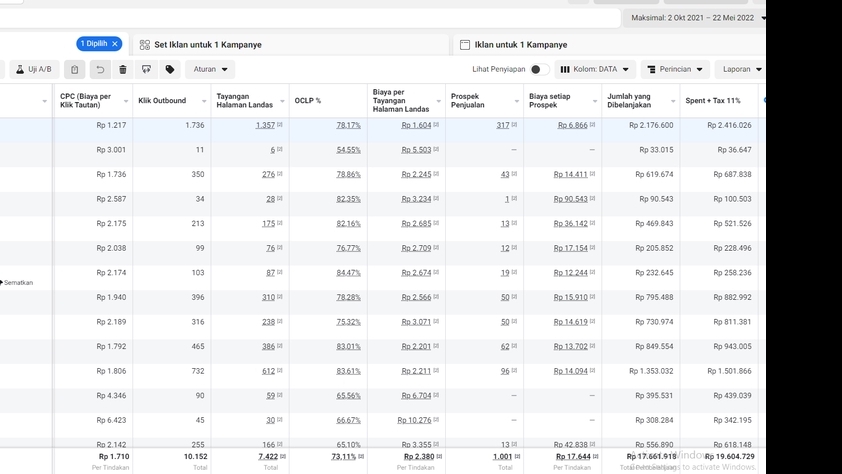Open the 310 landing page views link
This screenshot has height=474, width=842.
[x=268, y=297]
